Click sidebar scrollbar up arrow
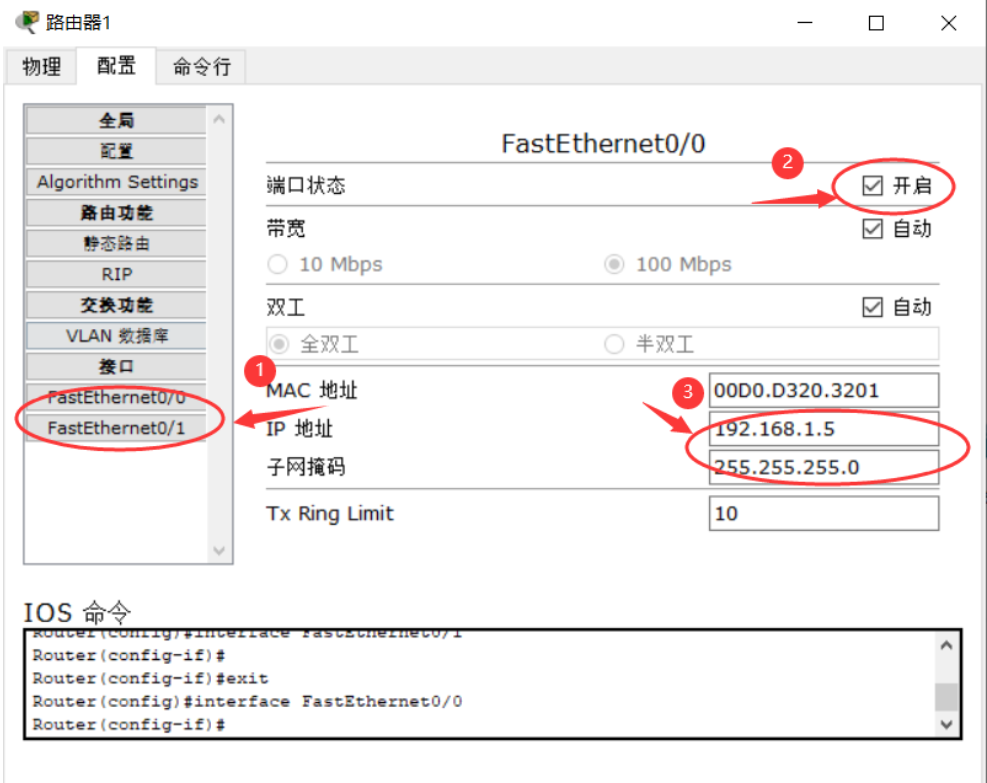Screen dimensions: 987x783 pyautogui.click(x=219, y=119)
